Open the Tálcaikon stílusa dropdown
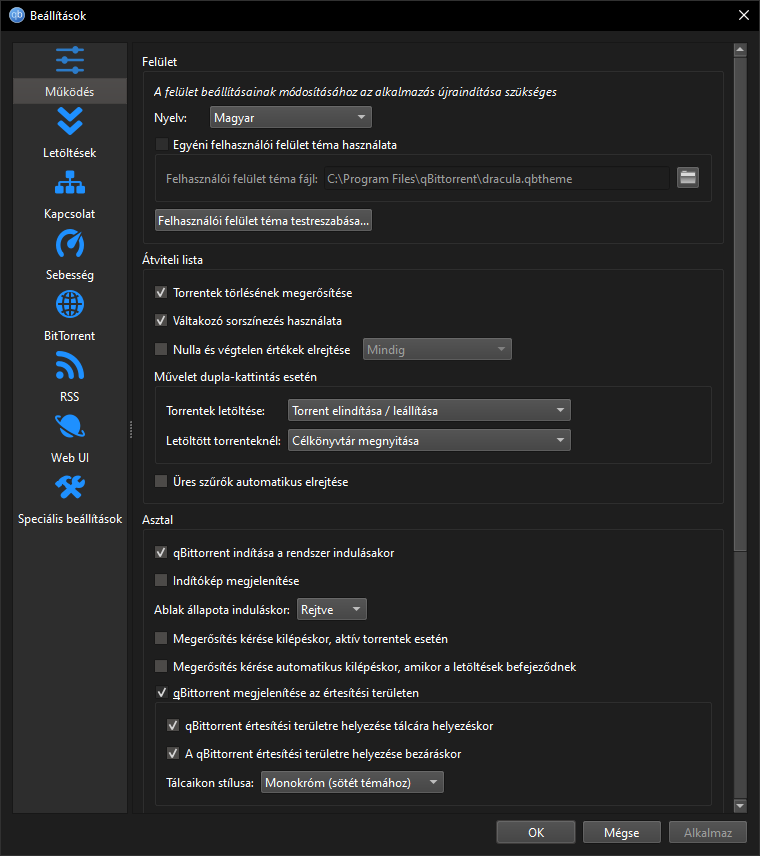The width and height of the screenshot is (760, 856). coord(352,782)
